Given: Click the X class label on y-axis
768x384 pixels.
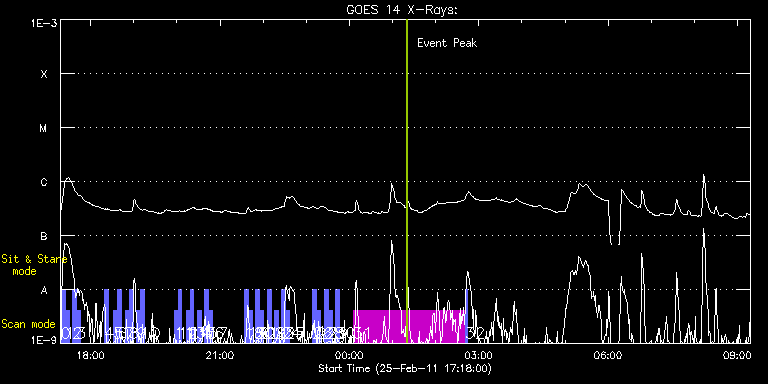Looking at the screenshot, I should tap(44, 74).
